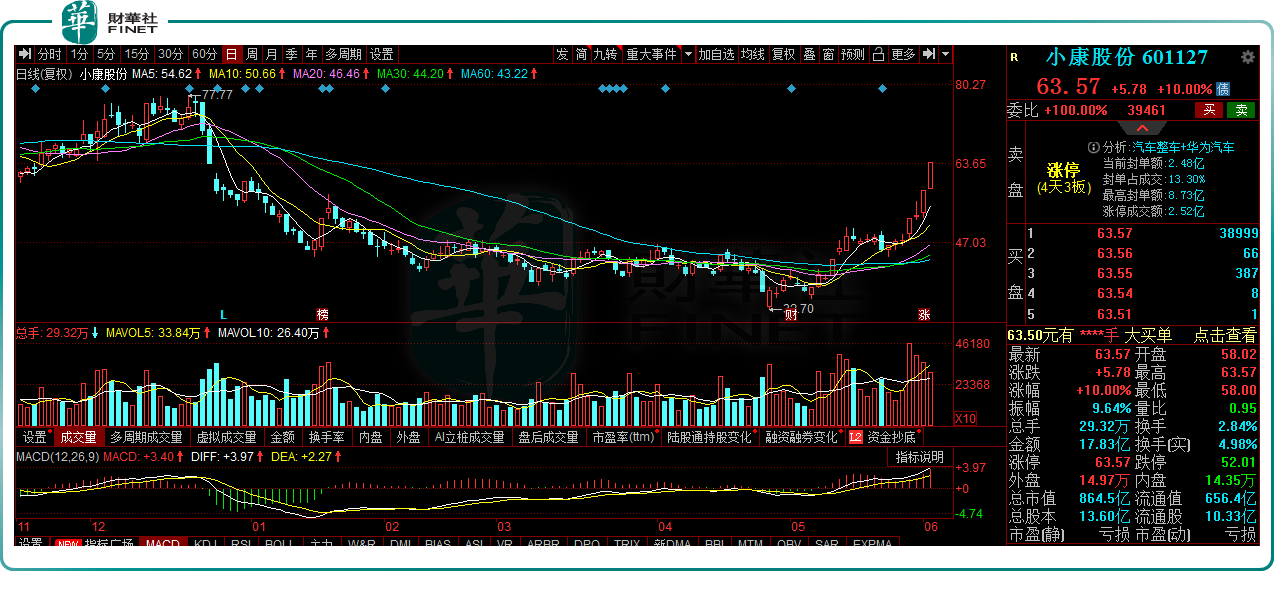Select the 年 yearly period

point(312,54)
